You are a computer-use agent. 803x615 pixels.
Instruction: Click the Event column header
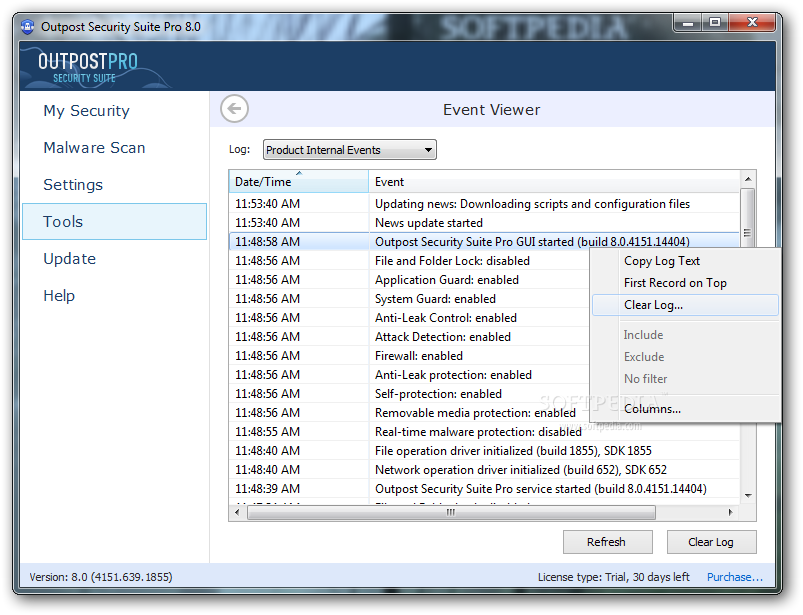click(x=554, y=181)
